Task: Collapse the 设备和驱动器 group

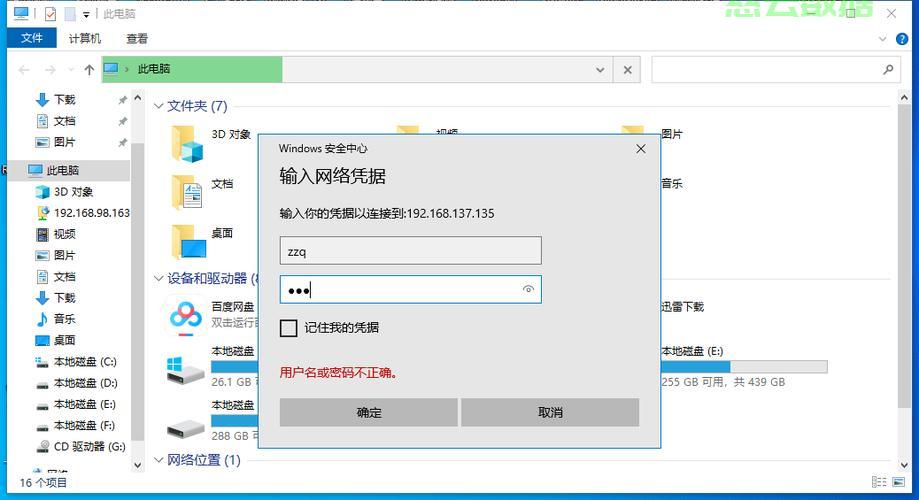Action: [x=158, y=278]
